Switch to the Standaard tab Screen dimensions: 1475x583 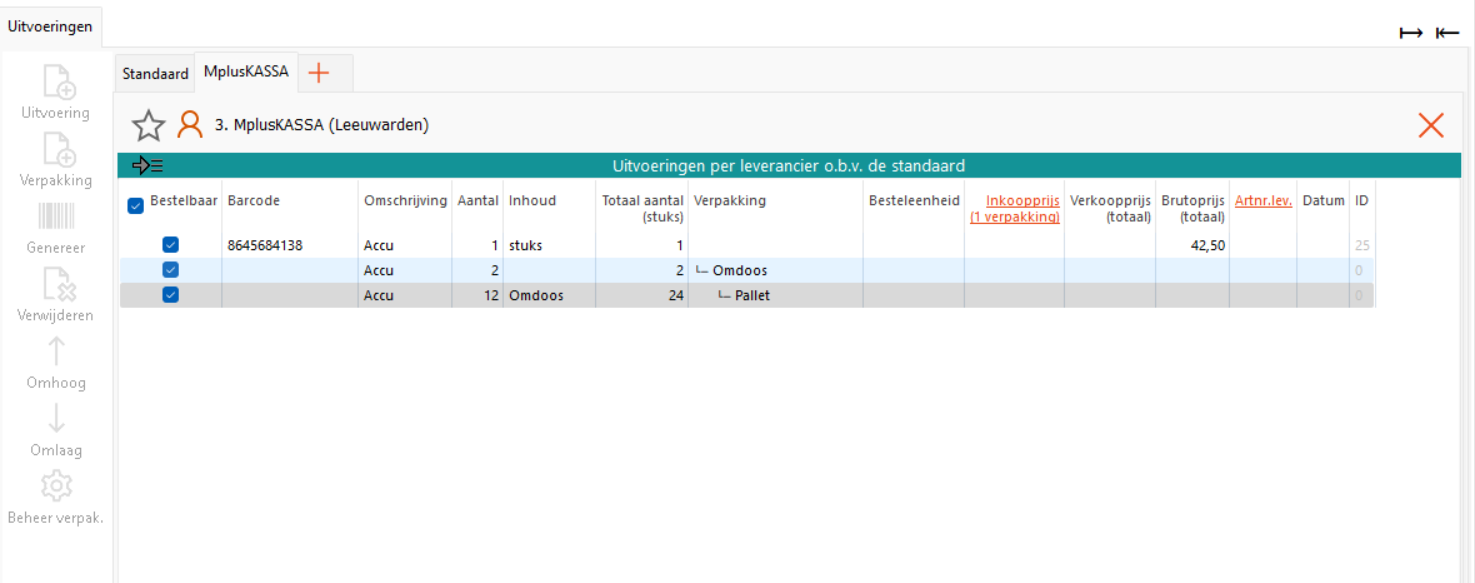coord(155,74)
